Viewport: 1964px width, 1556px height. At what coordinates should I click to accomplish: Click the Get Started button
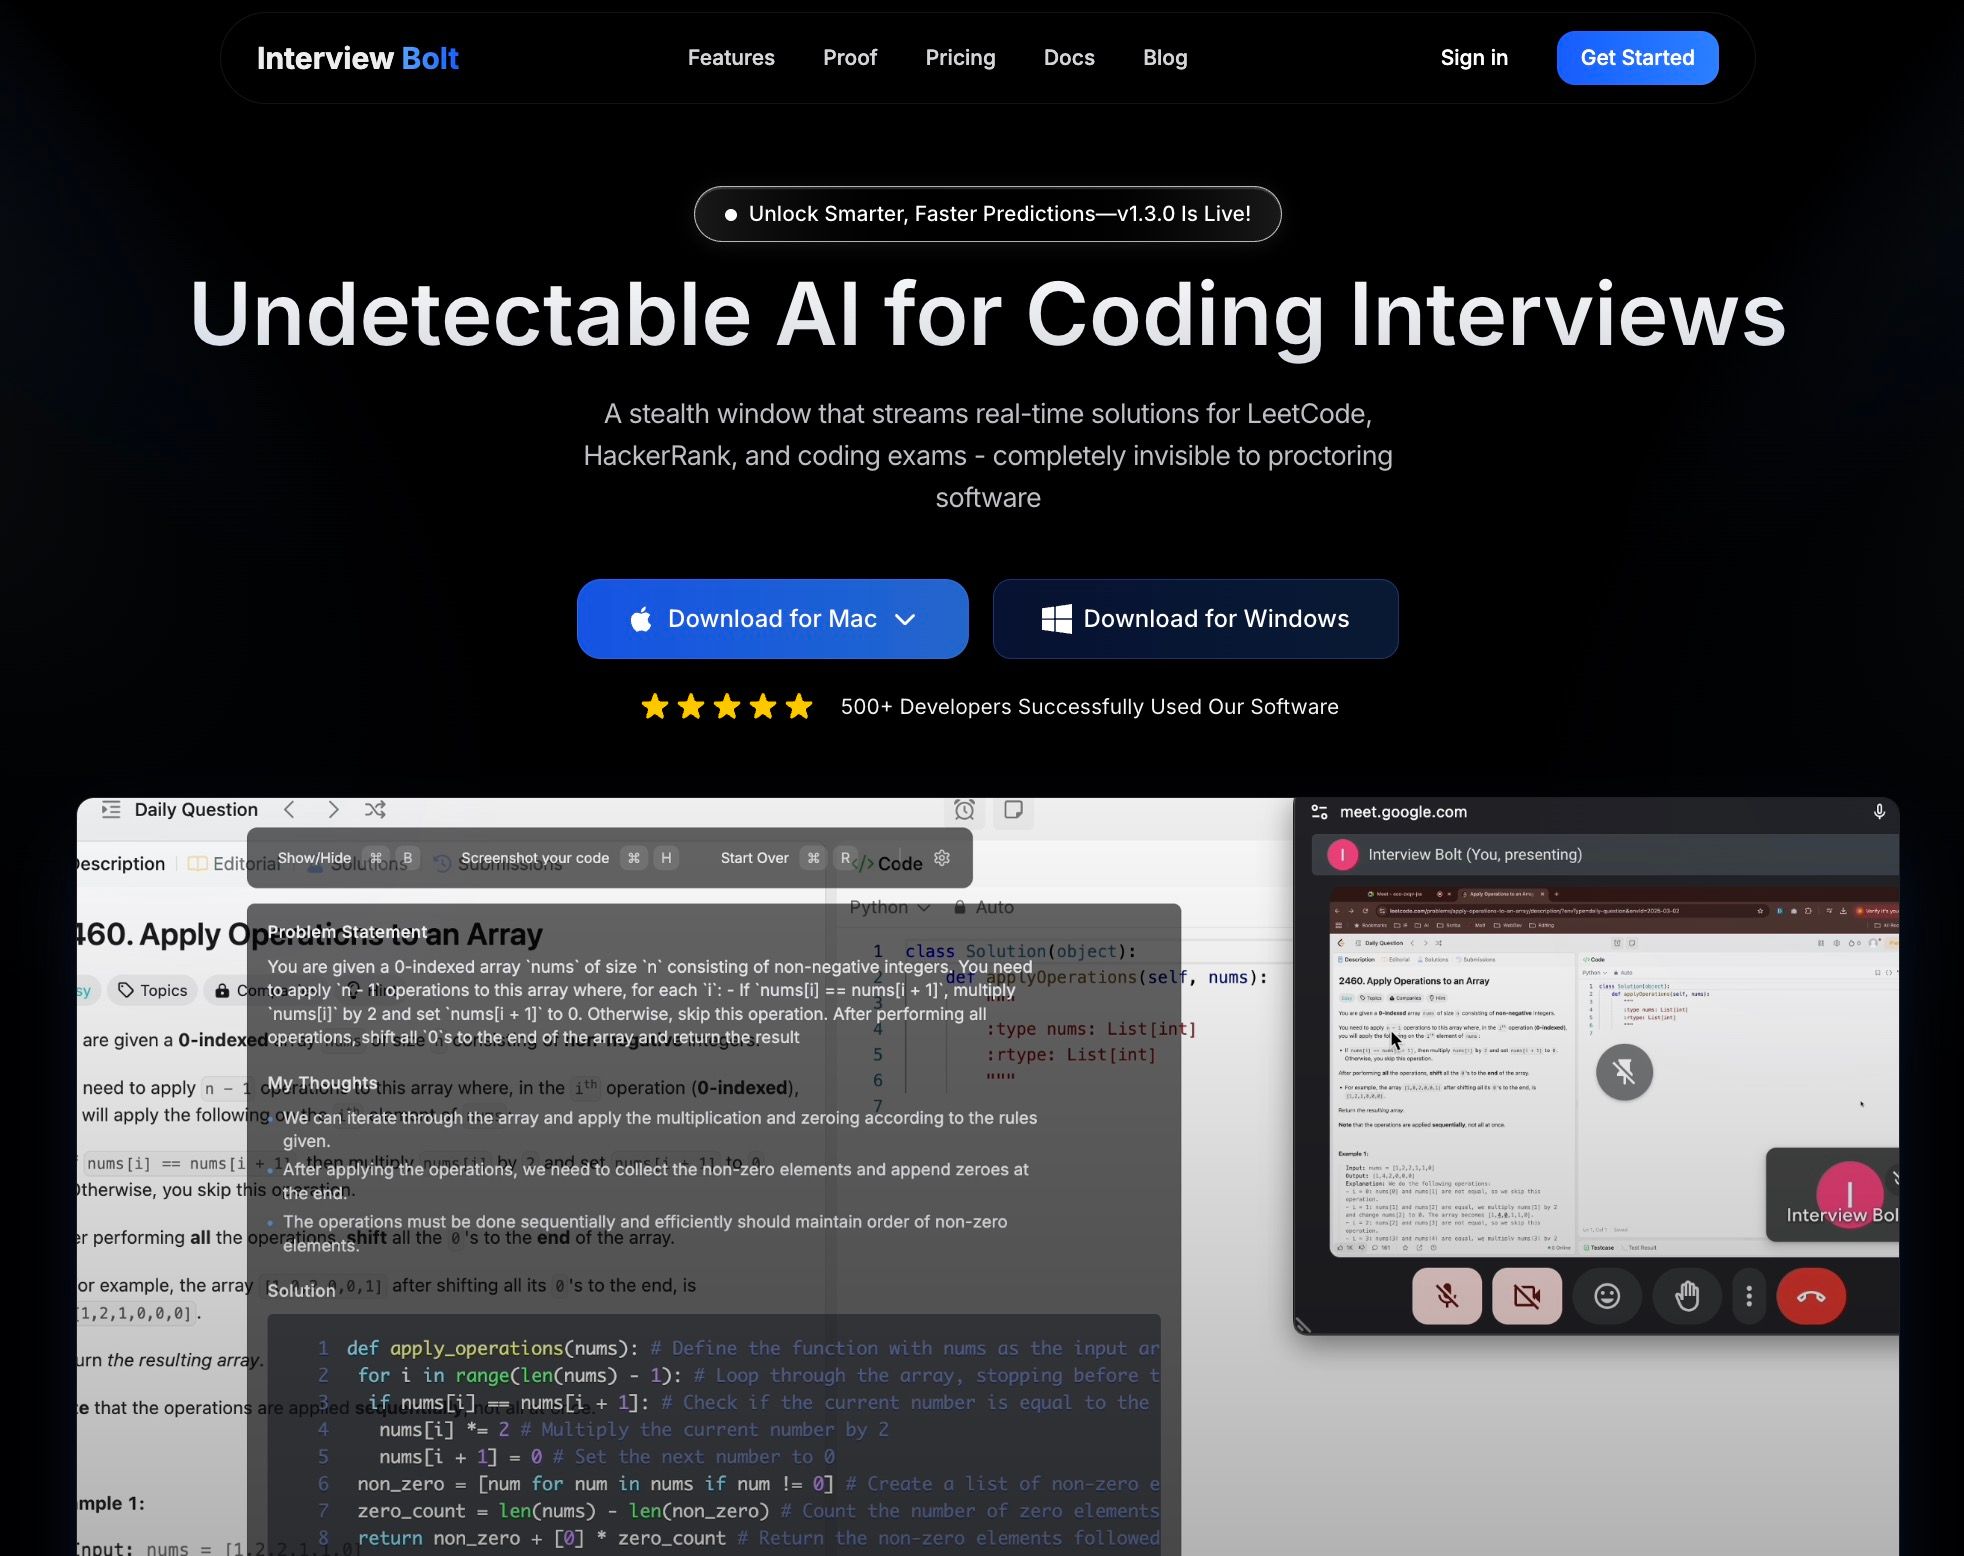click(1637, 58)
